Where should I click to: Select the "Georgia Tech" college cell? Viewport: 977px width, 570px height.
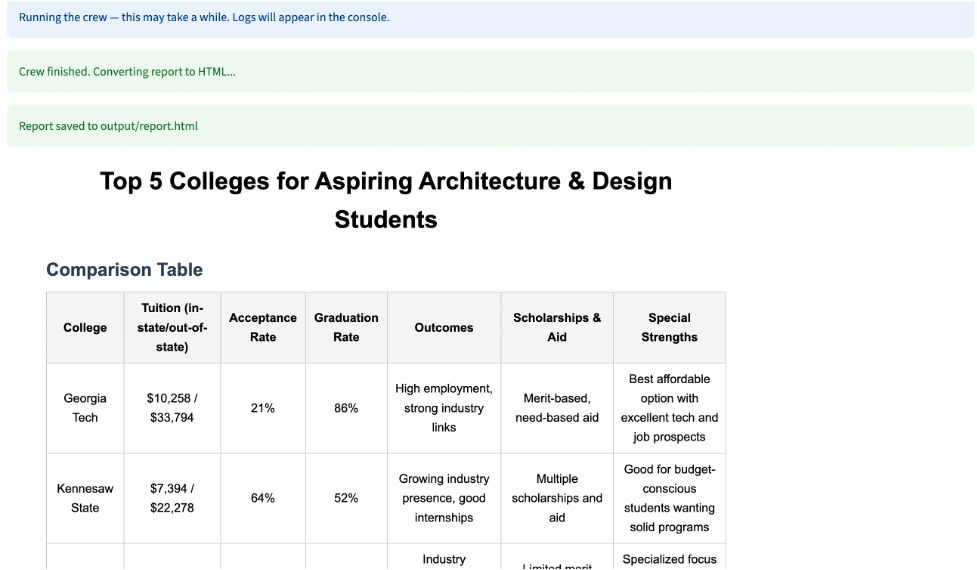pyautogui.click(x=85, y=408)
